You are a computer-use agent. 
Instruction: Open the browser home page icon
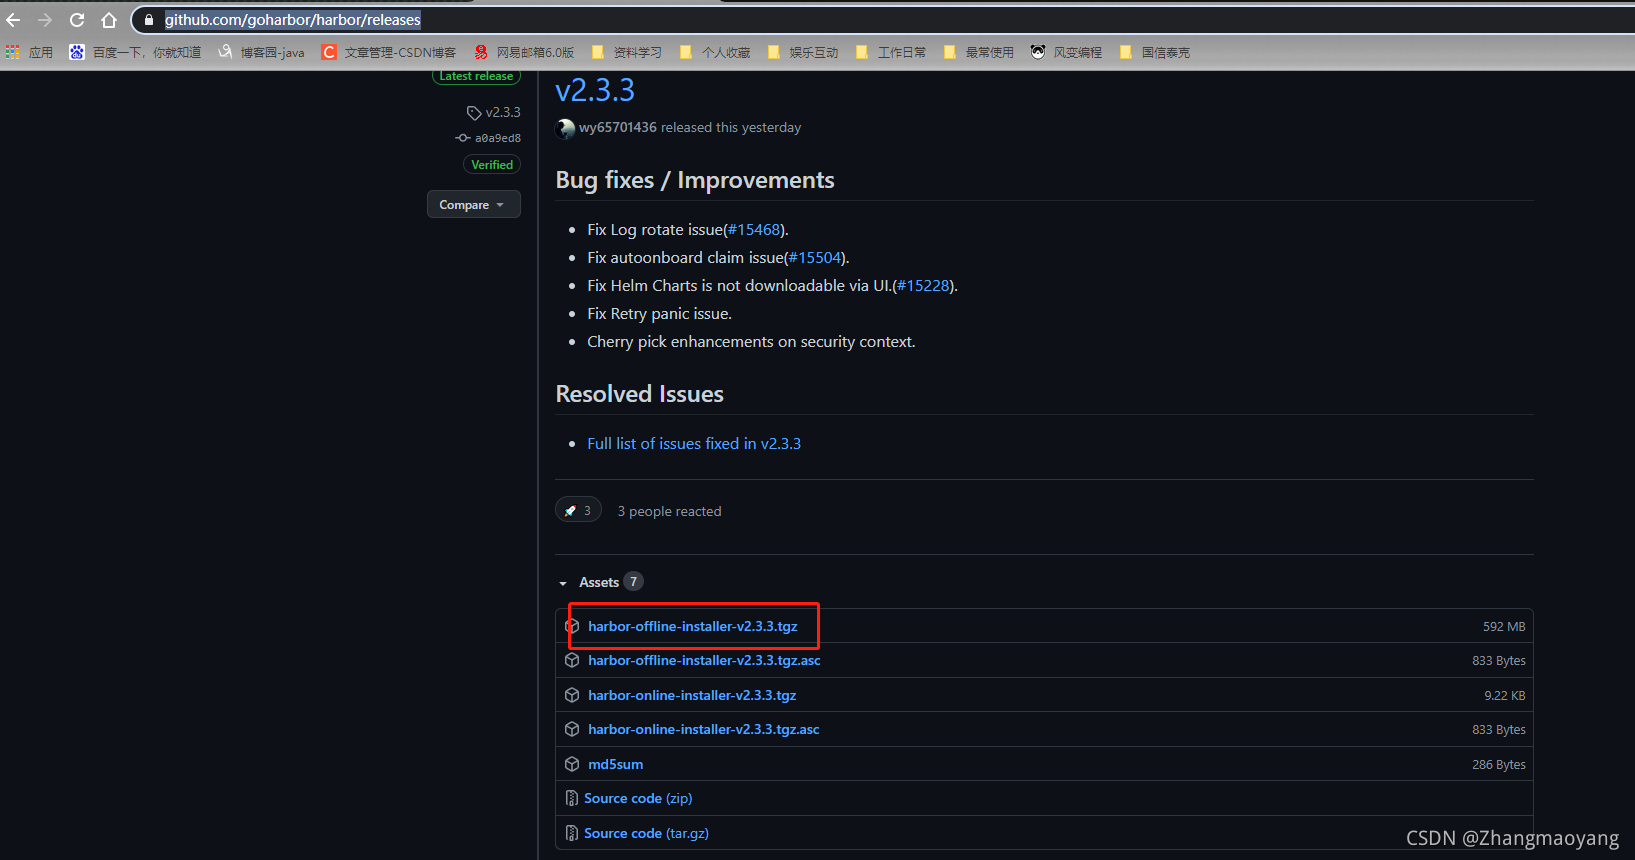click(x=109, y=20)
